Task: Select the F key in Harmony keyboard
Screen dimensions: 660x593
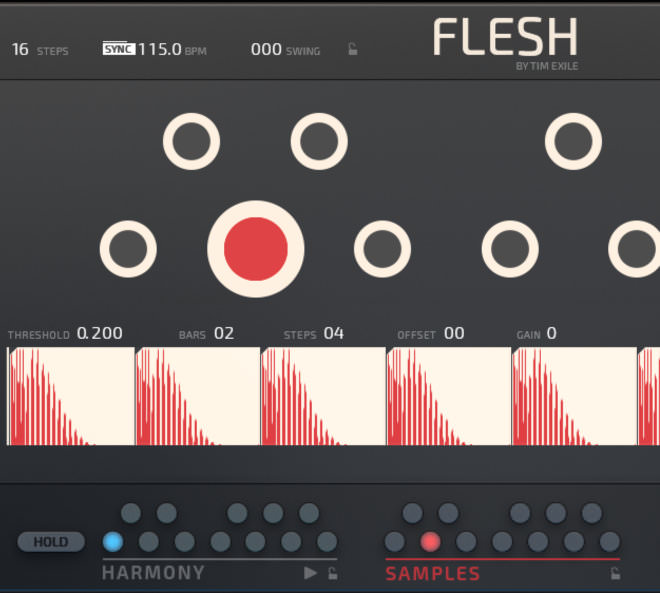Action: click(220, 542)
